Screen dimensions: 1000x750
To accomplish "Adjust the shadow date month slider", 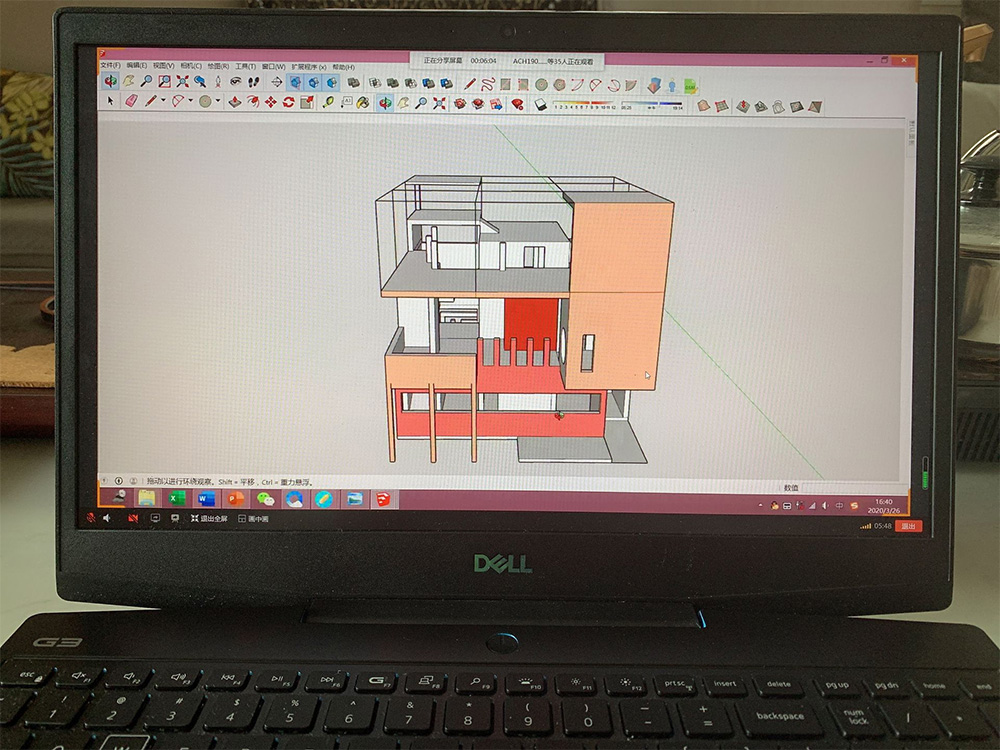I will 580,104.
